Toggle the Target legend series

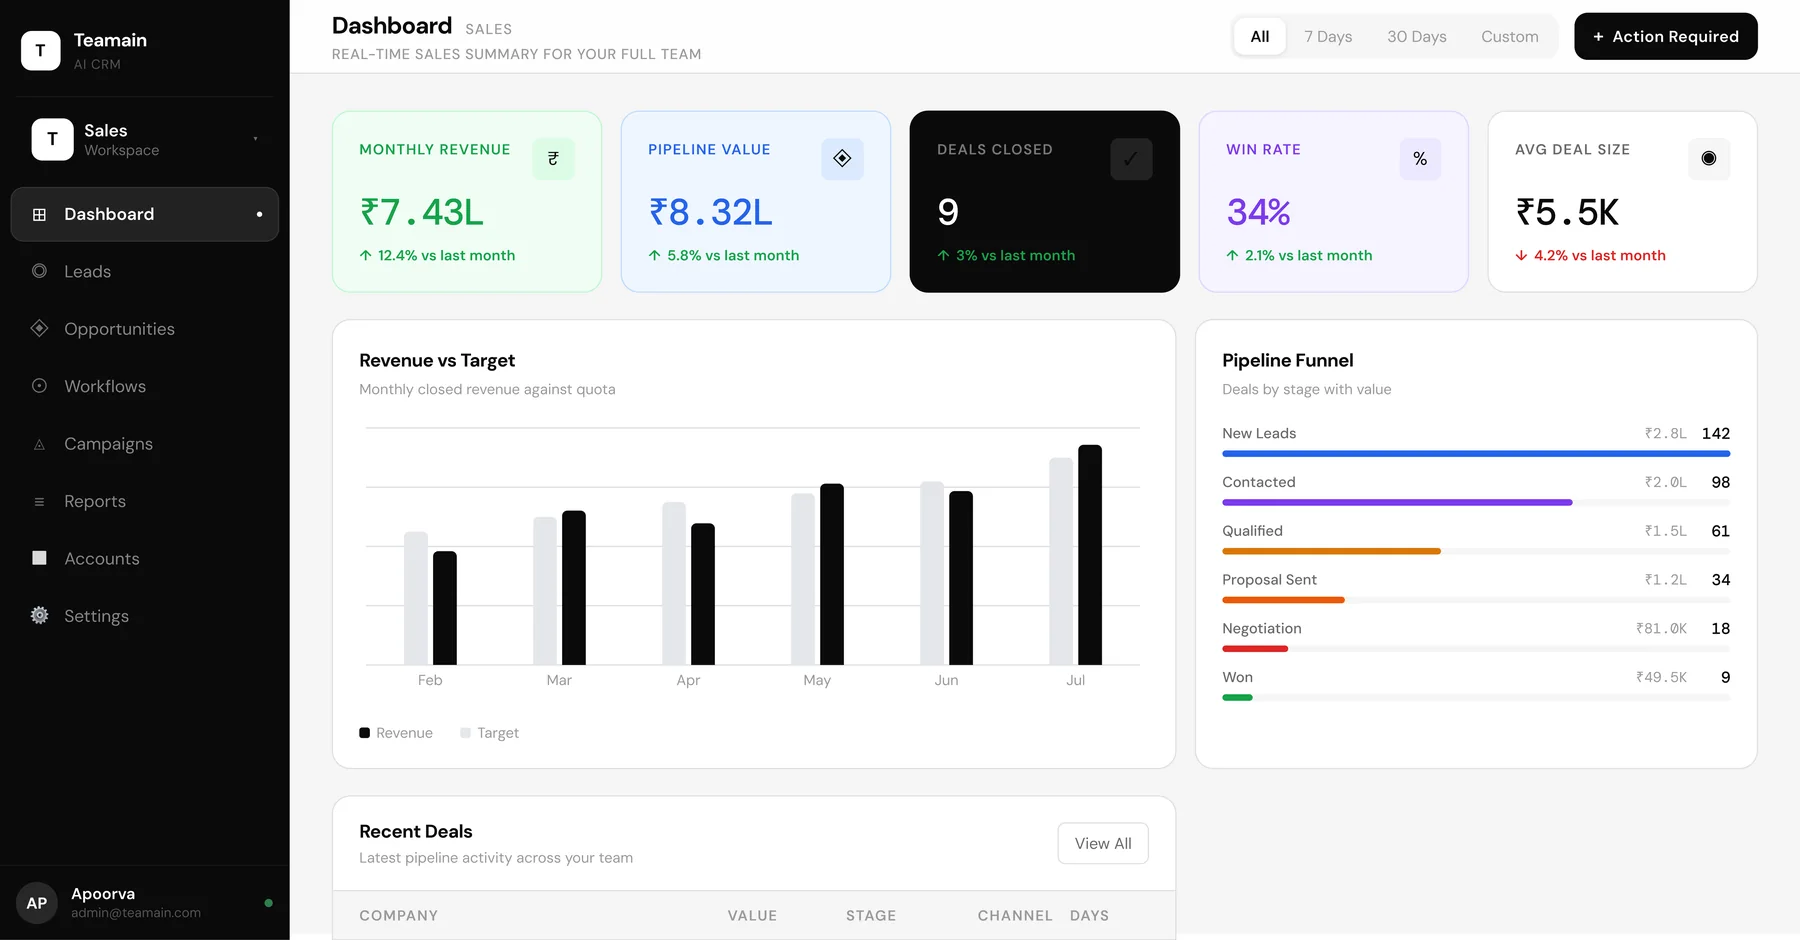[489, 733]
